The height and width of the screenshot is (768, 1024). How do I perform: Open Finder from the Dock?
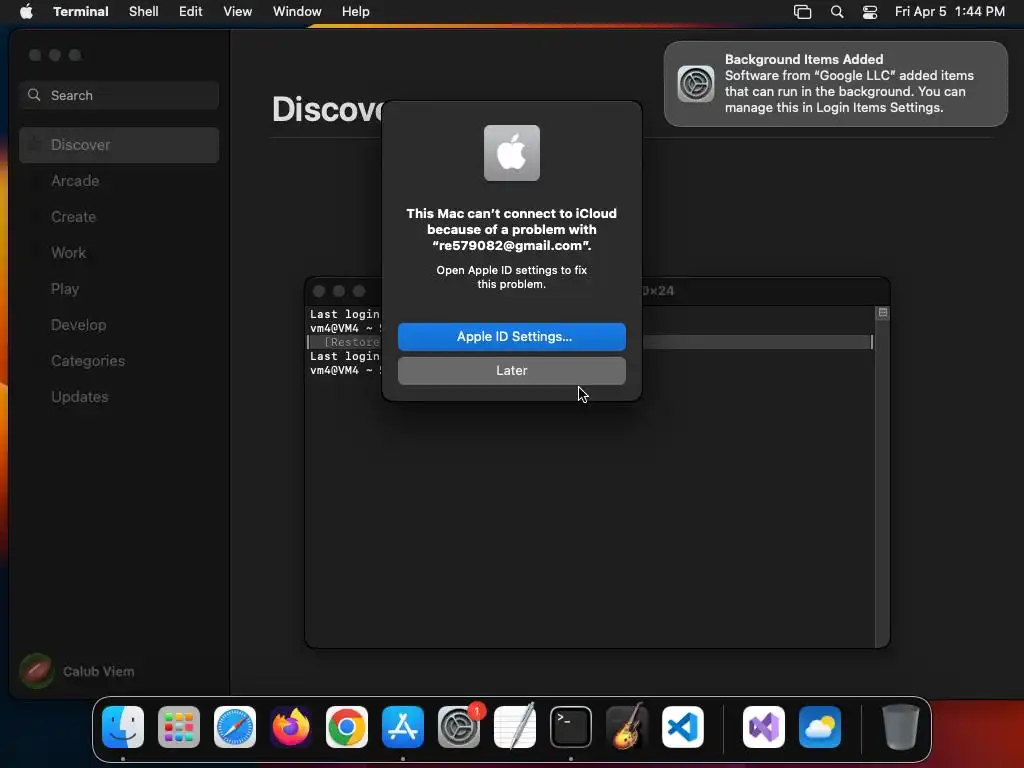click(123, 727)
